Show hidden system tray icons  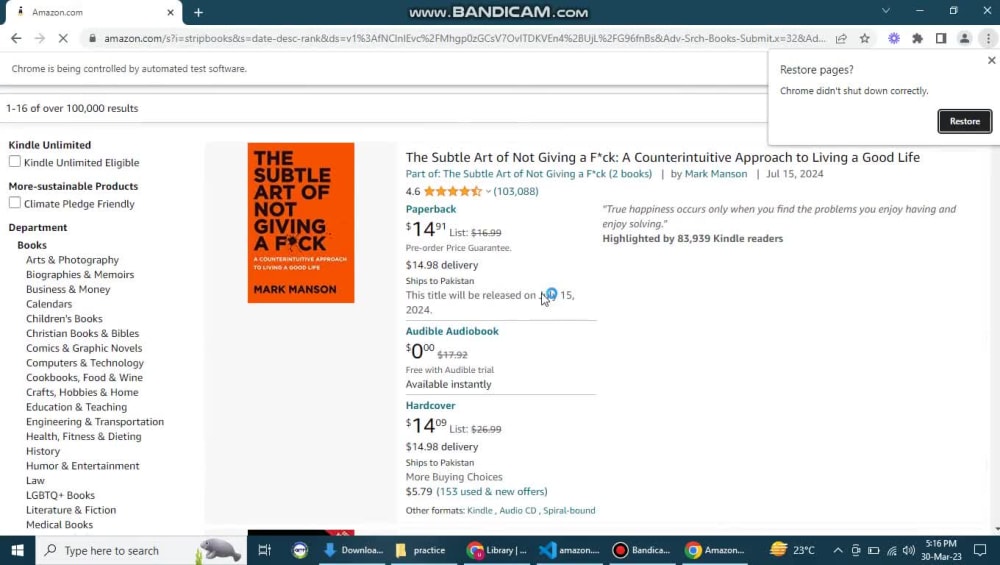pos(837,550)
